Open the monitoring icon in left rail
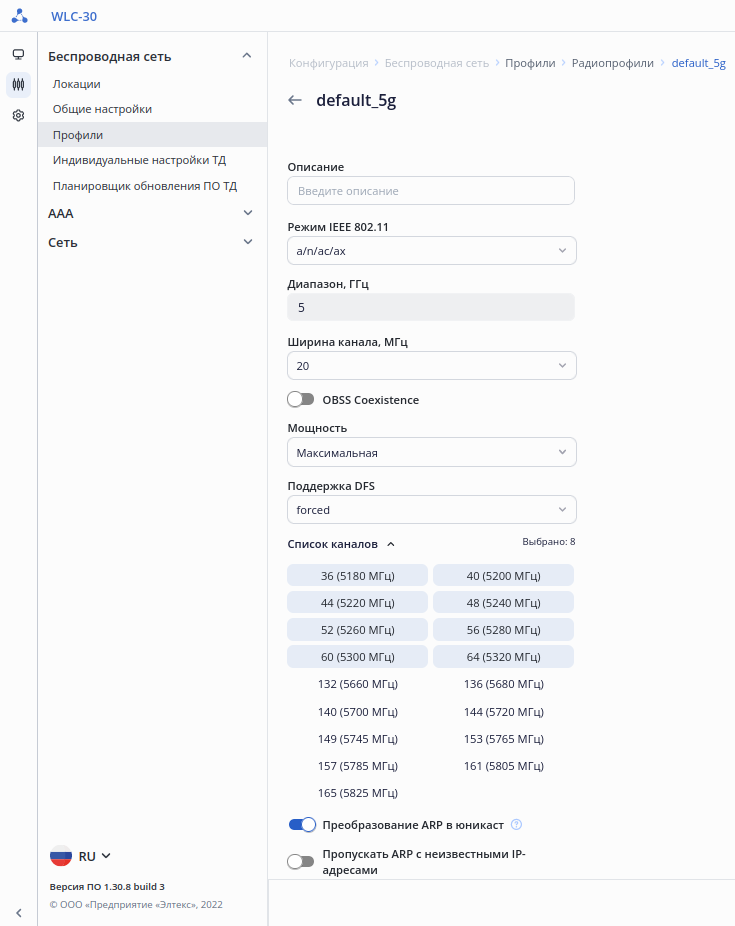Screen dimensions: 735x926 18,54
